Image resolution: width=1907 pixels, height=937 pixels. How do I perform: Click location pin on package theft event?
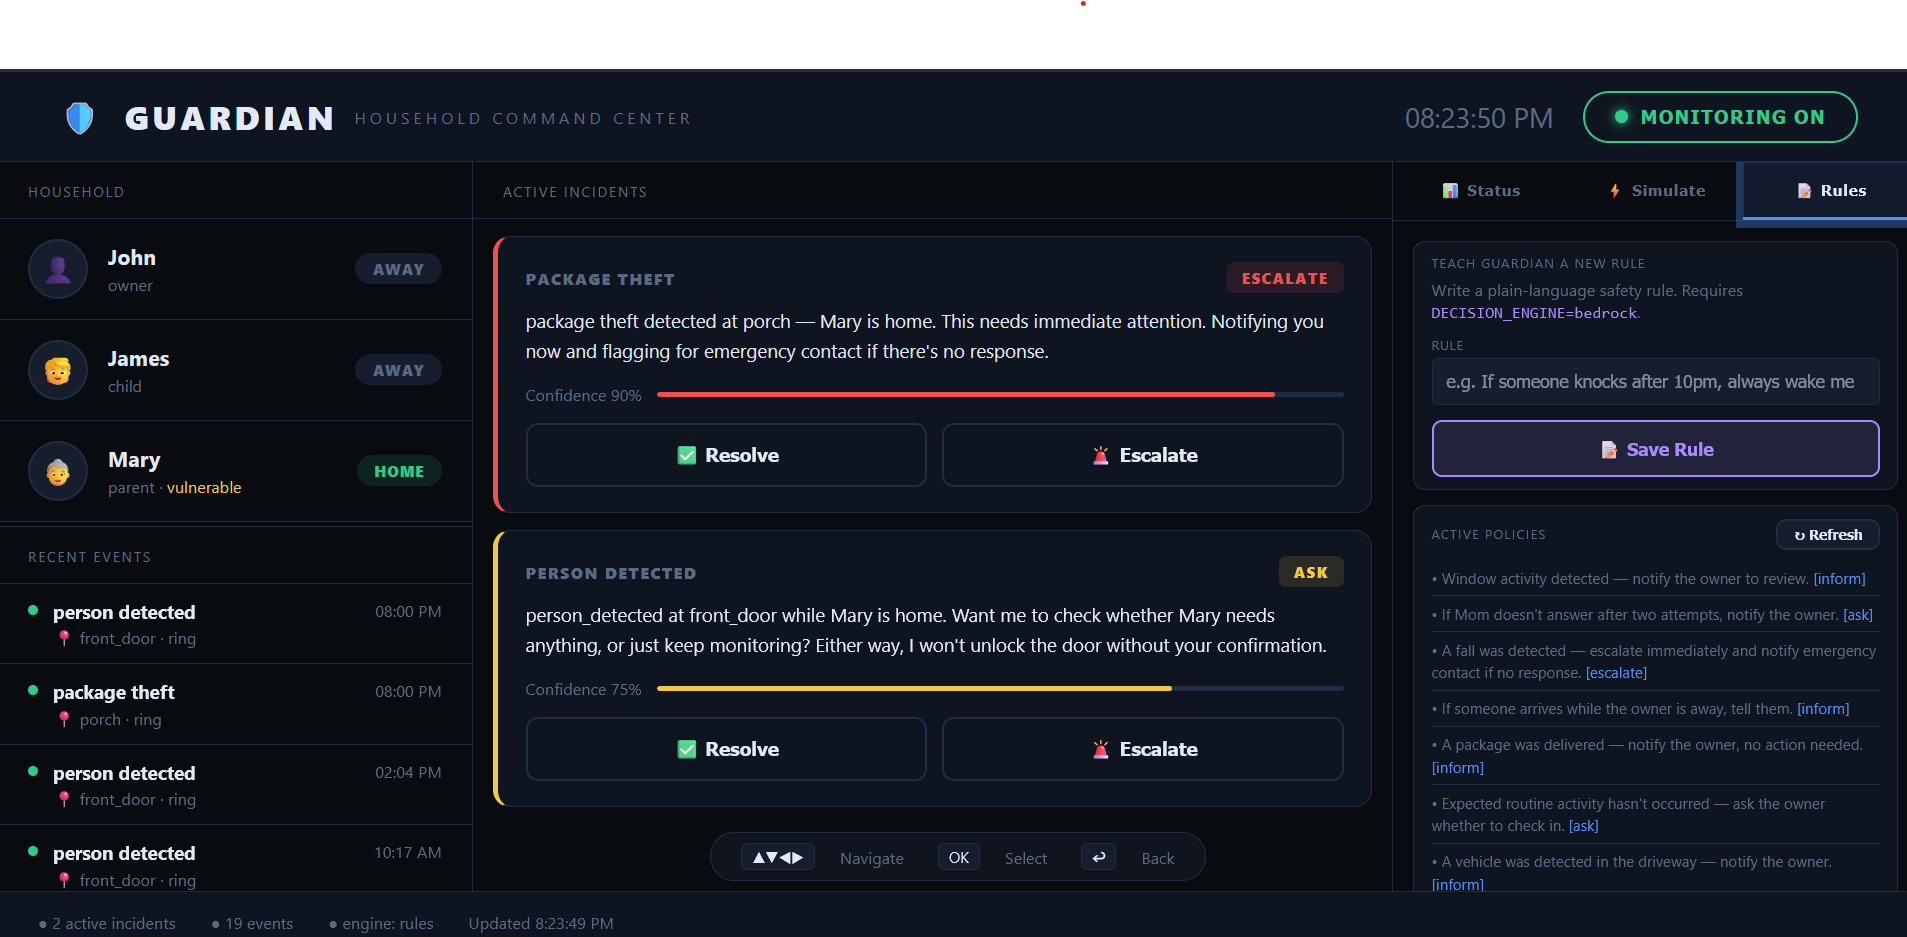coord(64,719)
